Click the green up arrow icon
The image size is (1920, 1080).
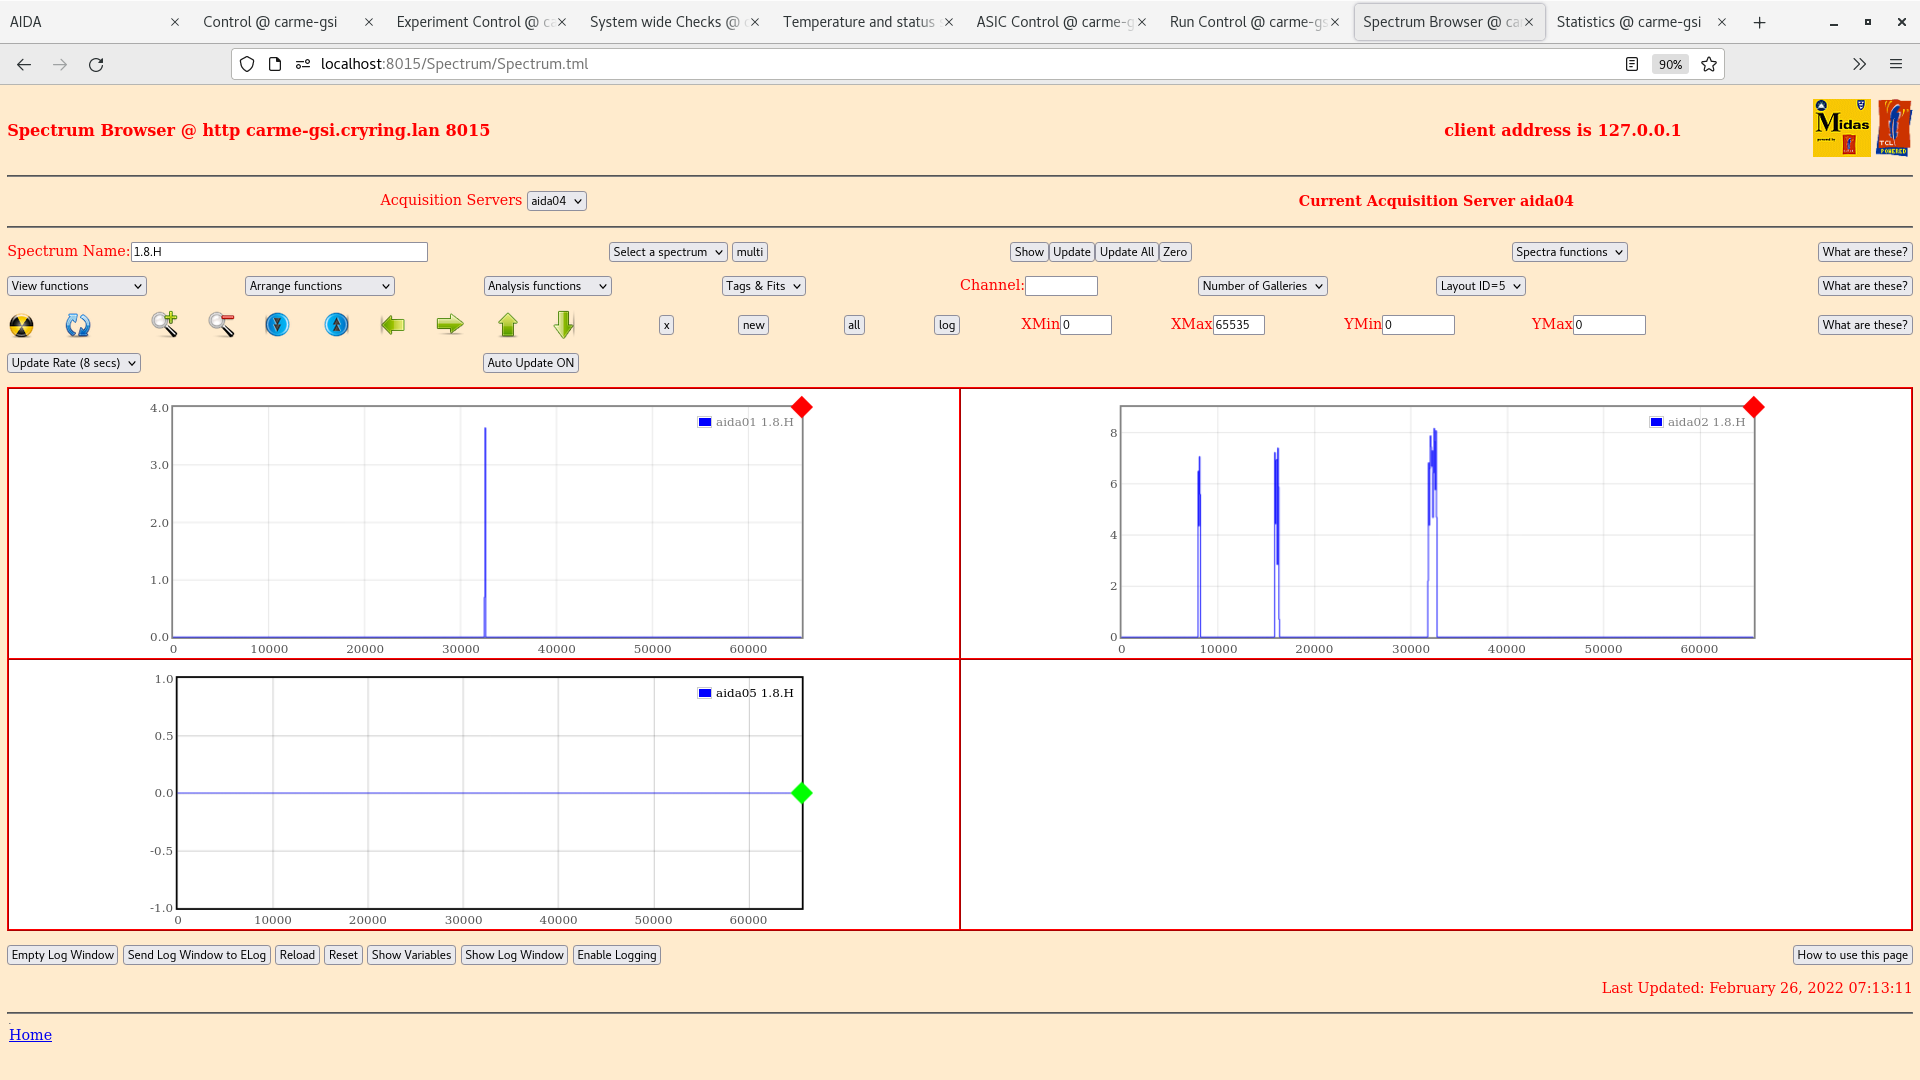(508, 324)
